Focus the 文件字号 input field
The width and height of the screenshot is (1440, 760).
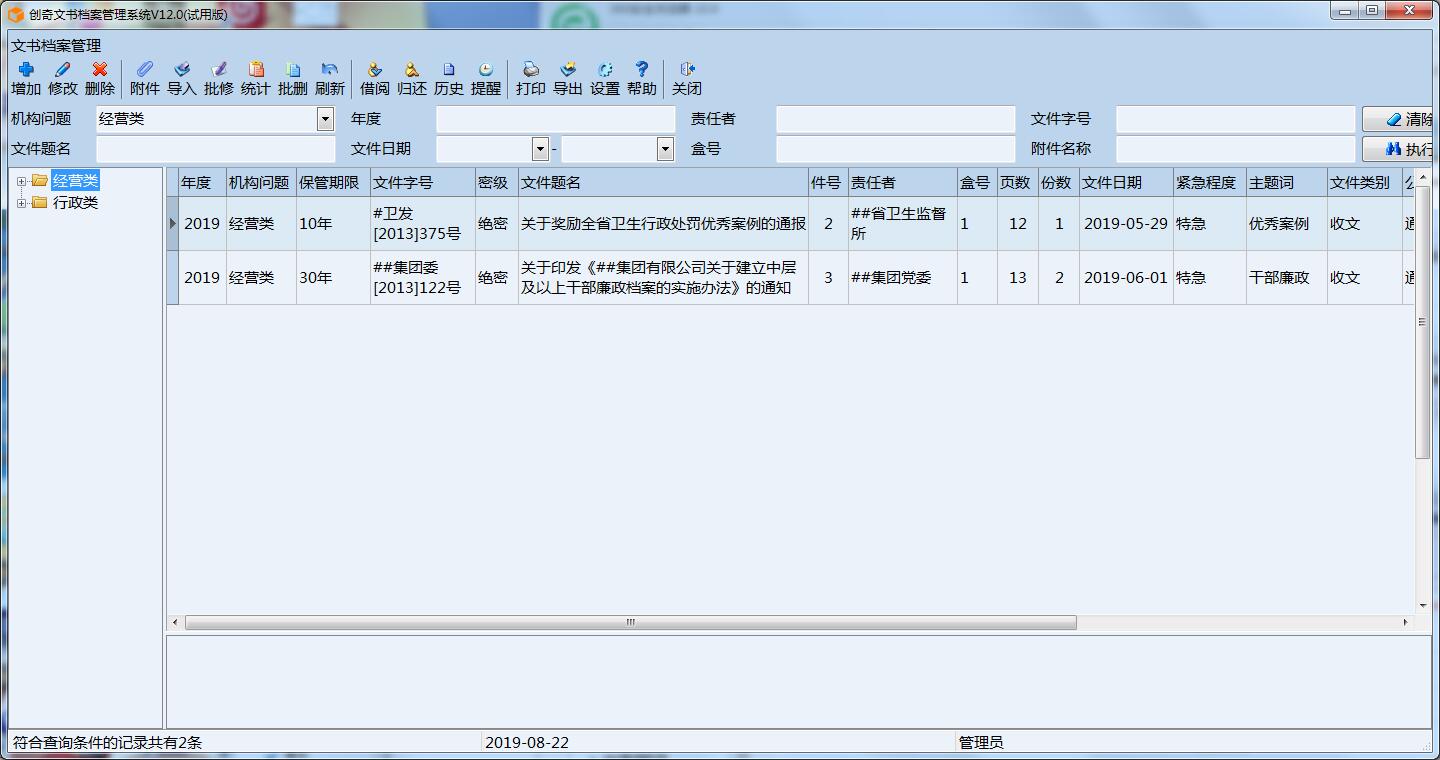pyautogui.click(x=1236, y=120)
